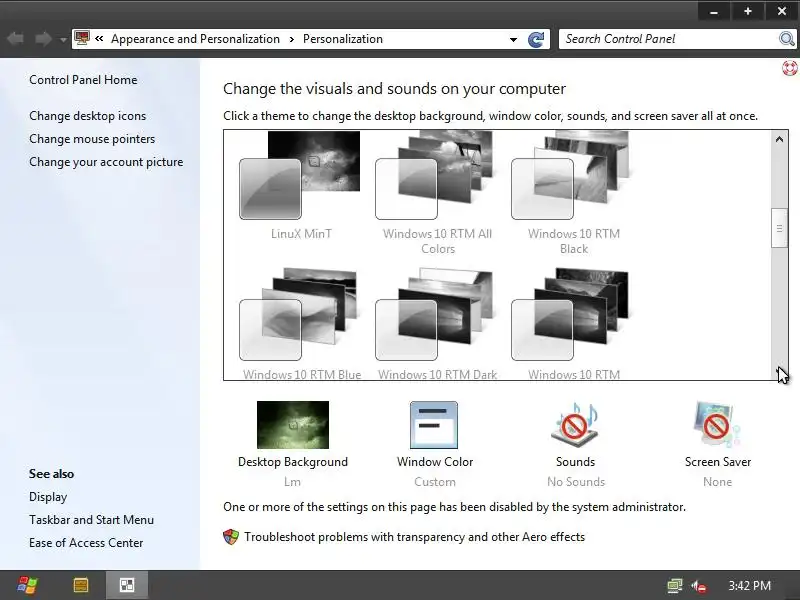
Task: Open the Windows Start button
Action: (x=27, y=585)
